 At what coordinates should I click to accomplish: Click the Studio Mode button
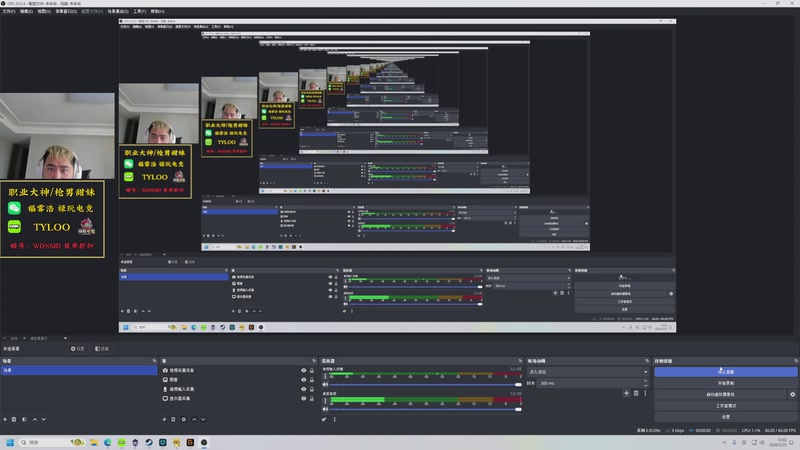tap(726, 406)
